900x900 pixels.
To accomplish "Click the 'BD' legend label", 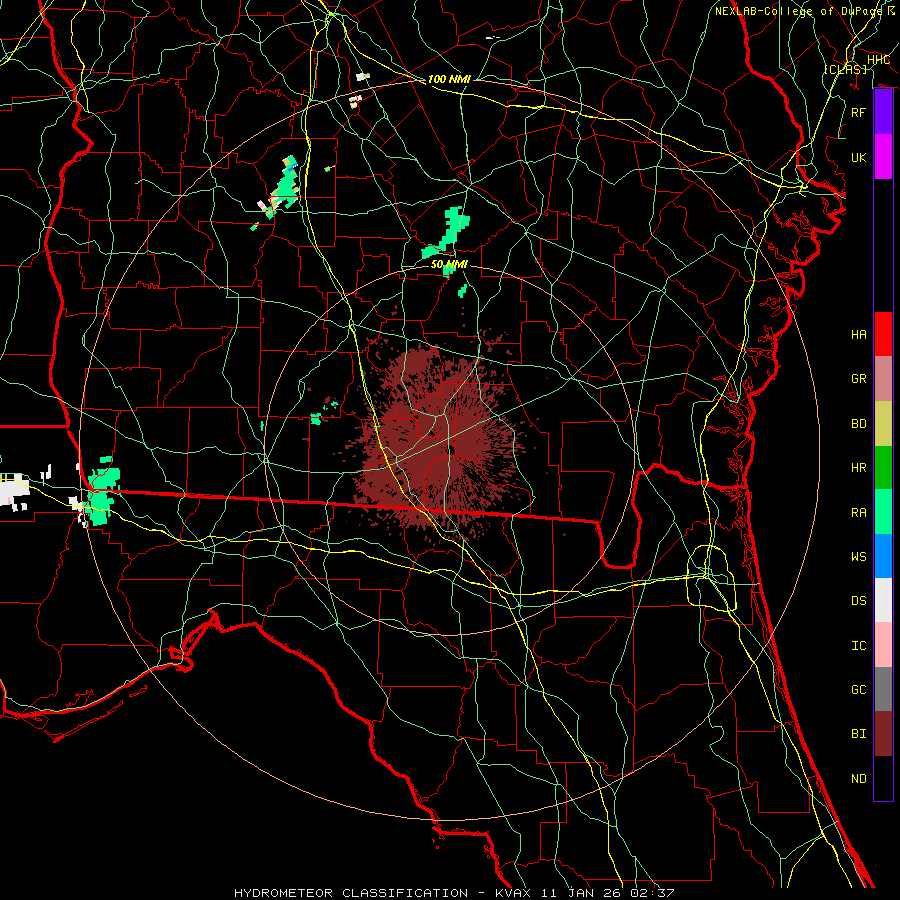I will [x=858, y=423].
